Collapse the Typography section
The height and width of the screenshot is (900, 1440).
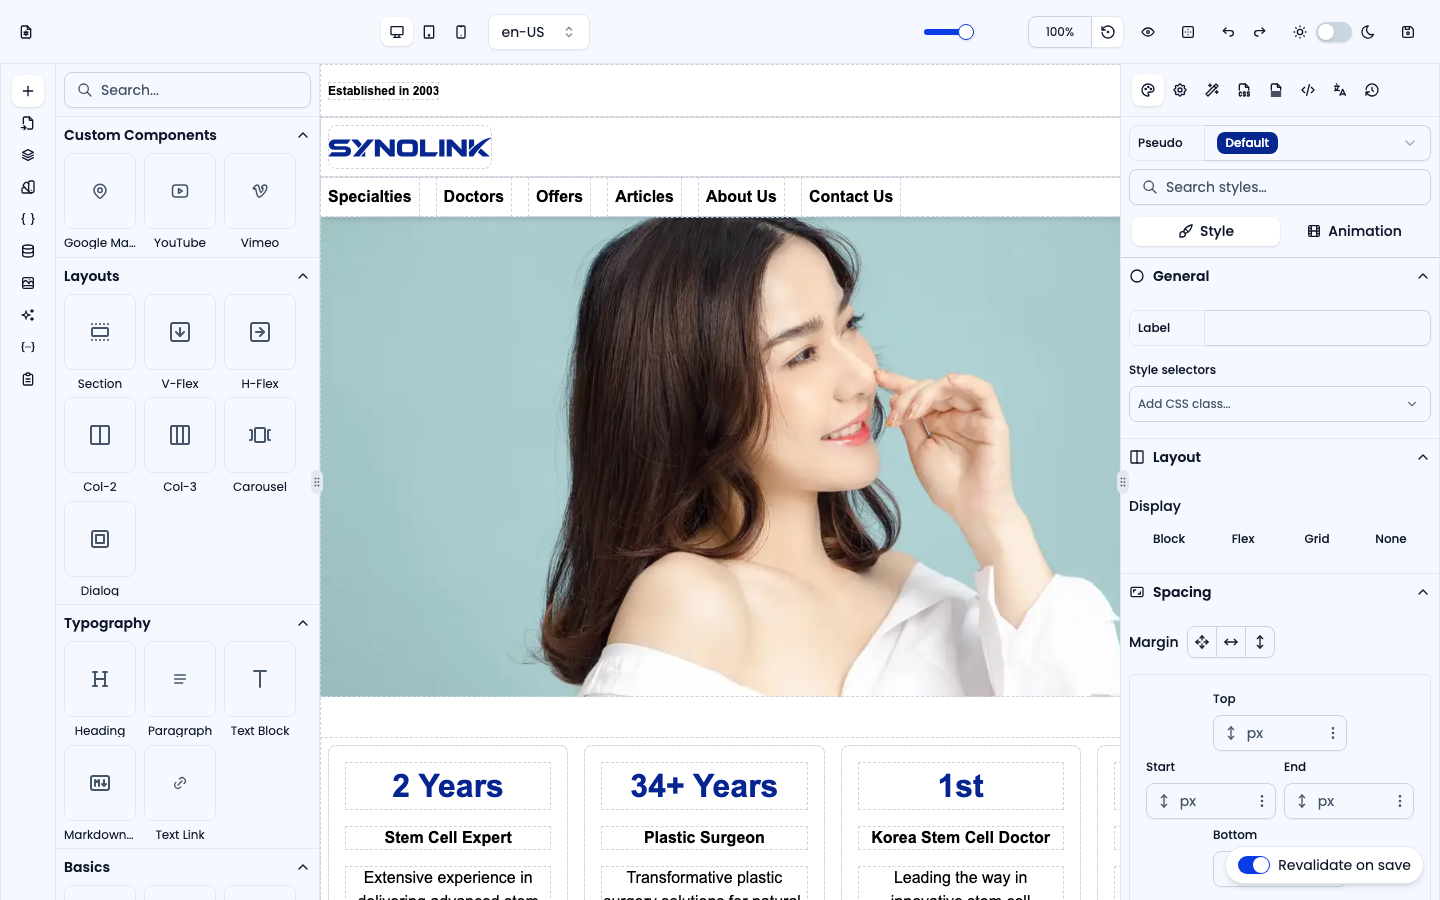point(303,623)
